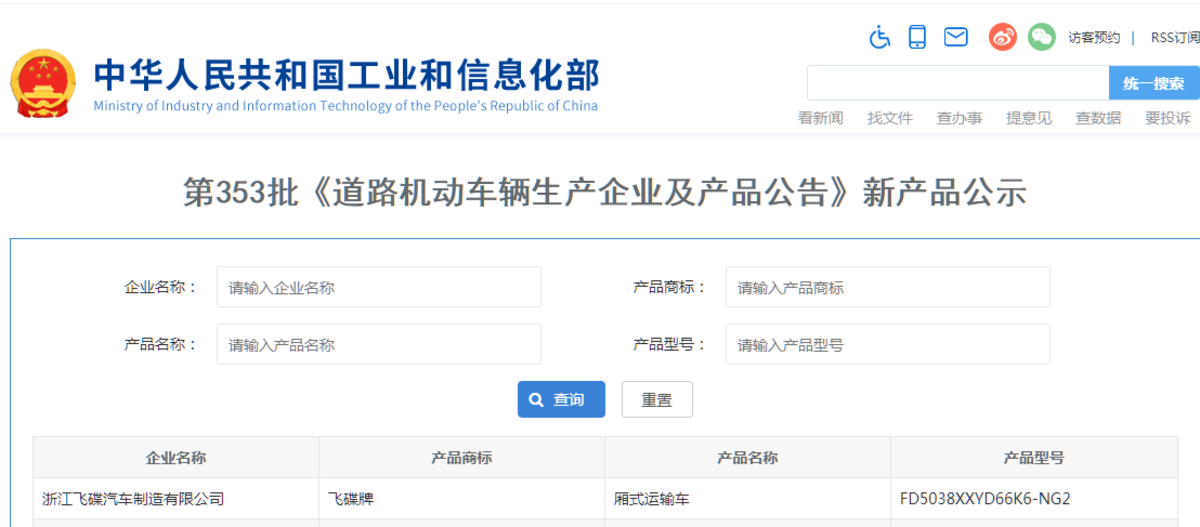Select the cell 浙江飞碟汽车制造有限公司
1200x527 pixels.
[x=176, y=498]
